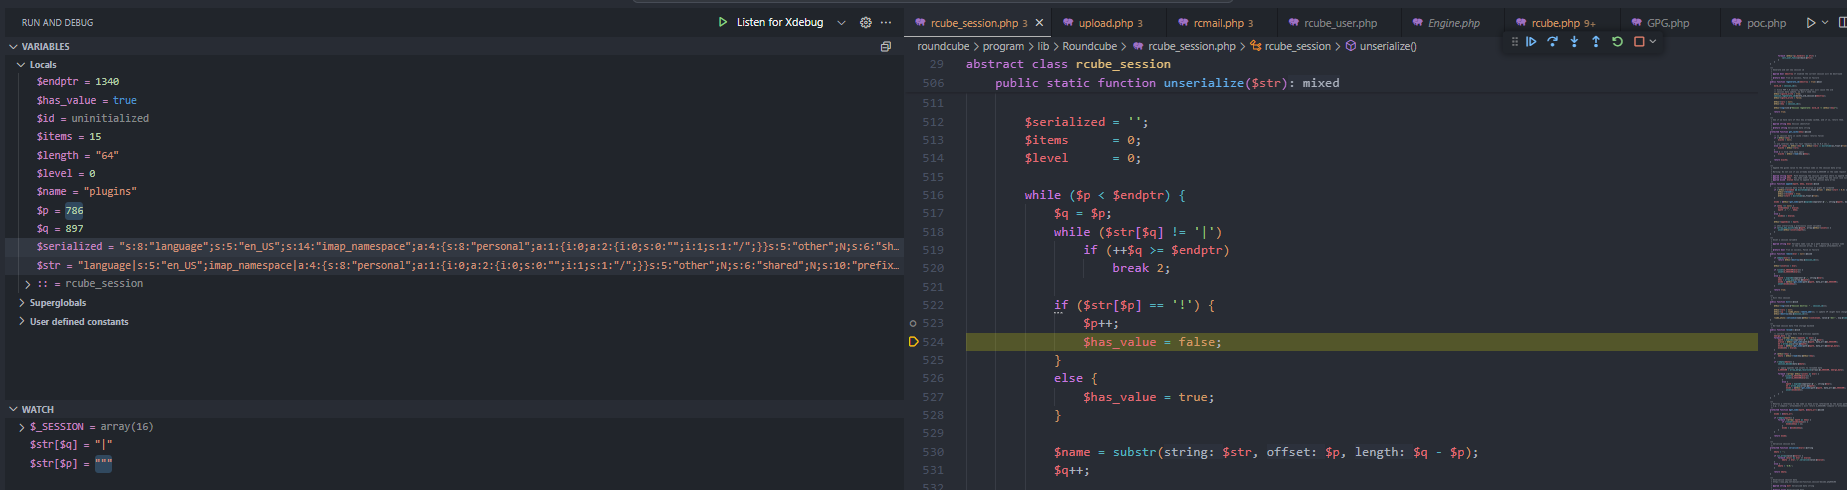Open the rcmail.php editor tab
The height and width of the screenshot is (490, 1847).
pos(1218,23)
